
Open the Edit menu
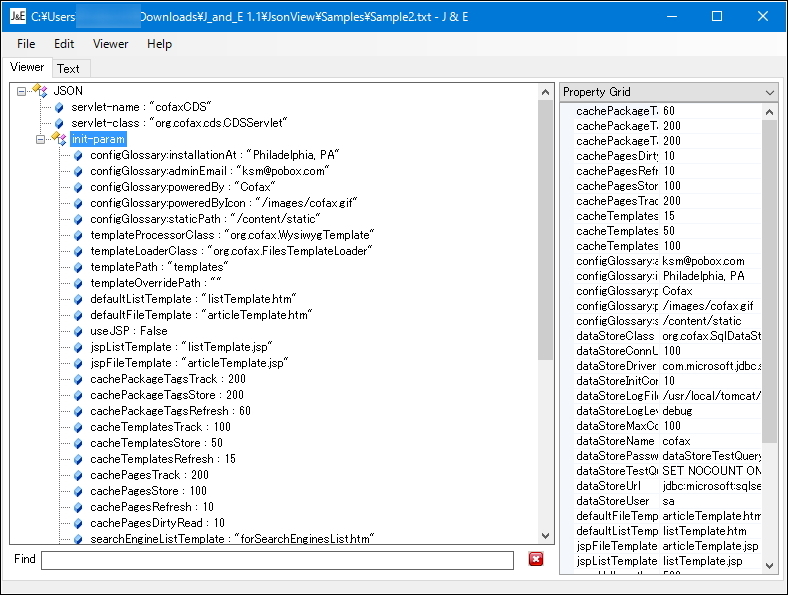coord(64,44)
